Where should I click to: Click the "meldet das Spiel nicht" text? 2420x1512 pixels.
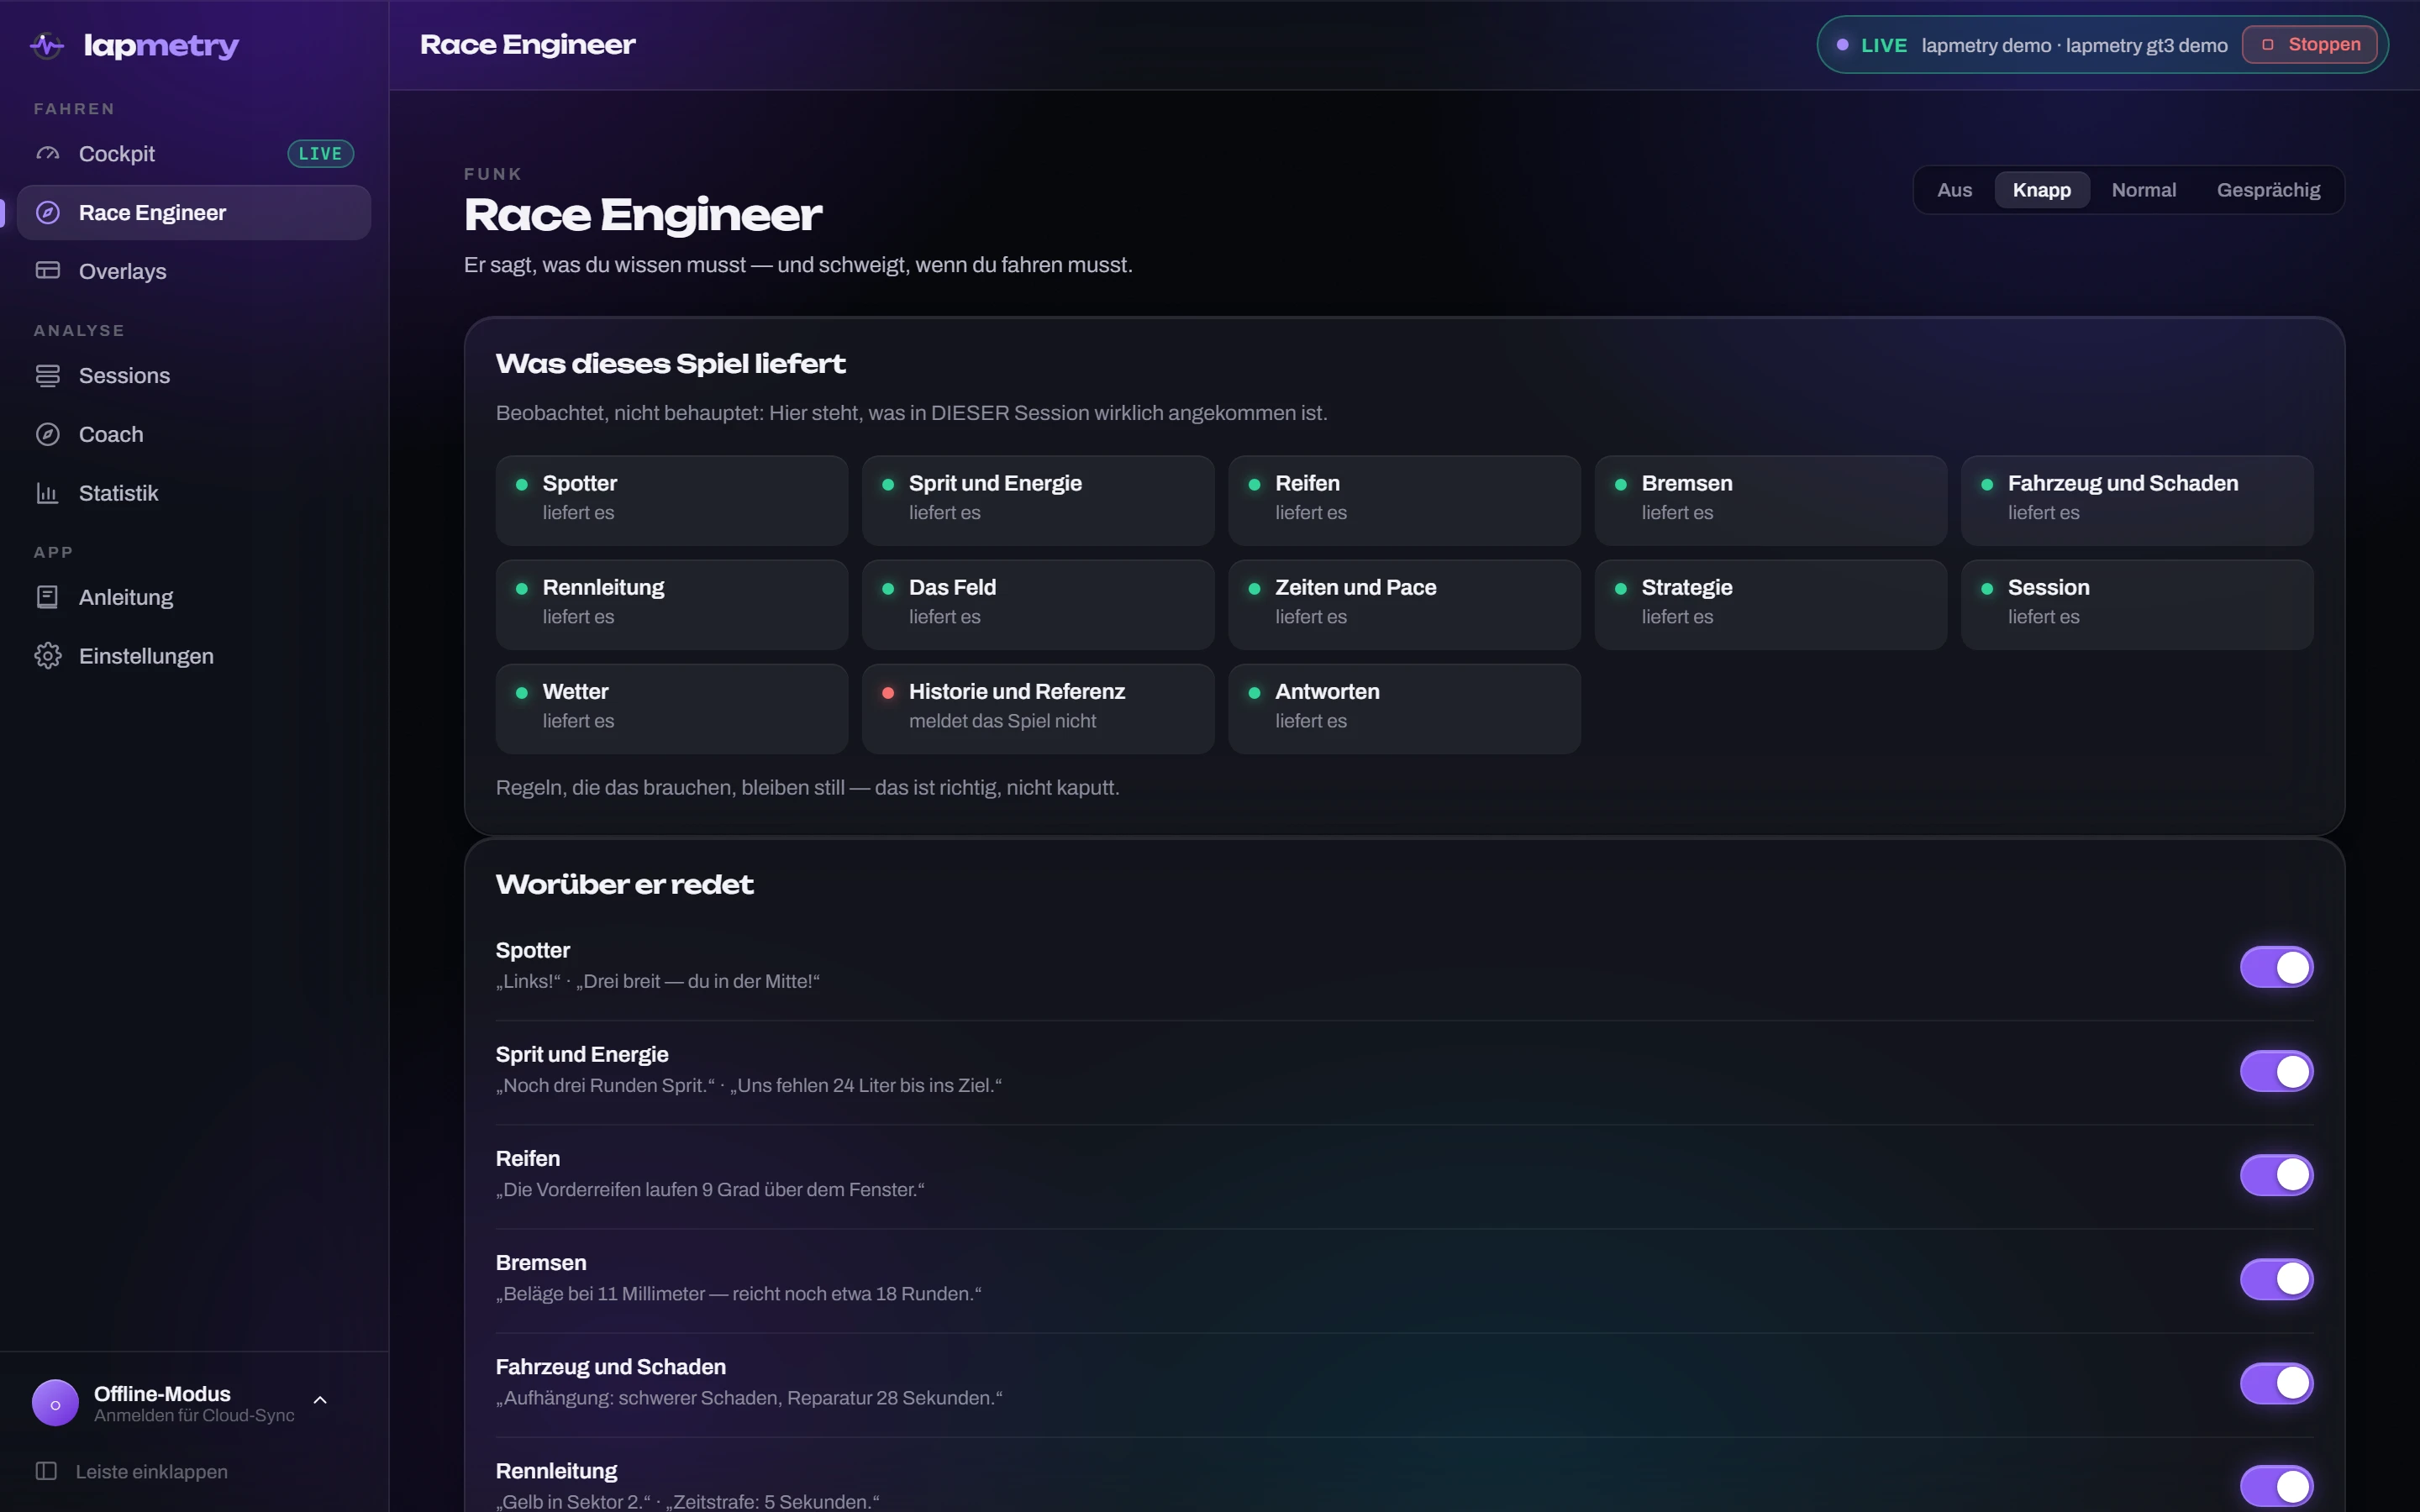(1002, 721)
